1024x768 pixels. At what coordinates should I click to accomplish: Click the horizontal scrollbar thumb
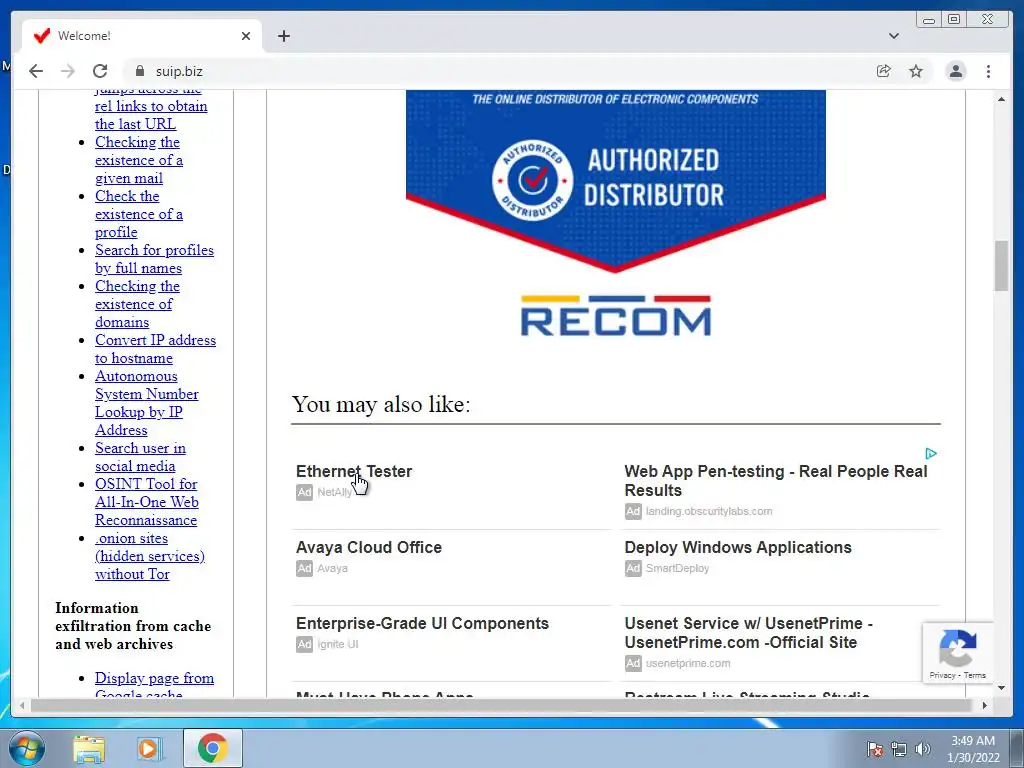point(501,705)
